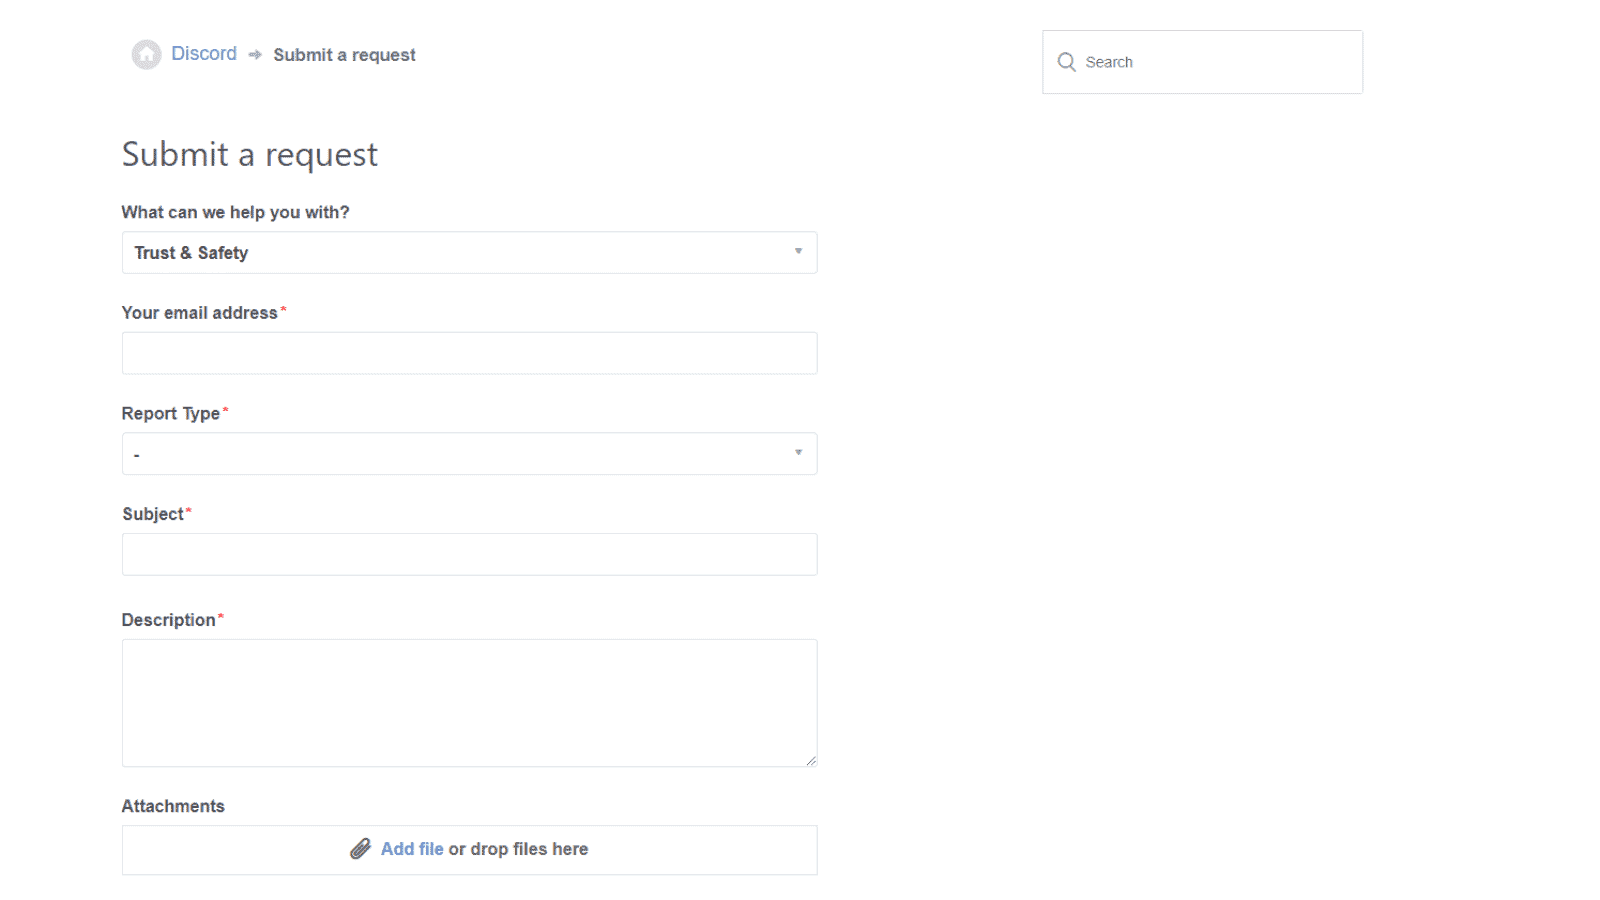Click the chevron on the Report Type selector
1600x900 pixels.
(x=798, y=453)
